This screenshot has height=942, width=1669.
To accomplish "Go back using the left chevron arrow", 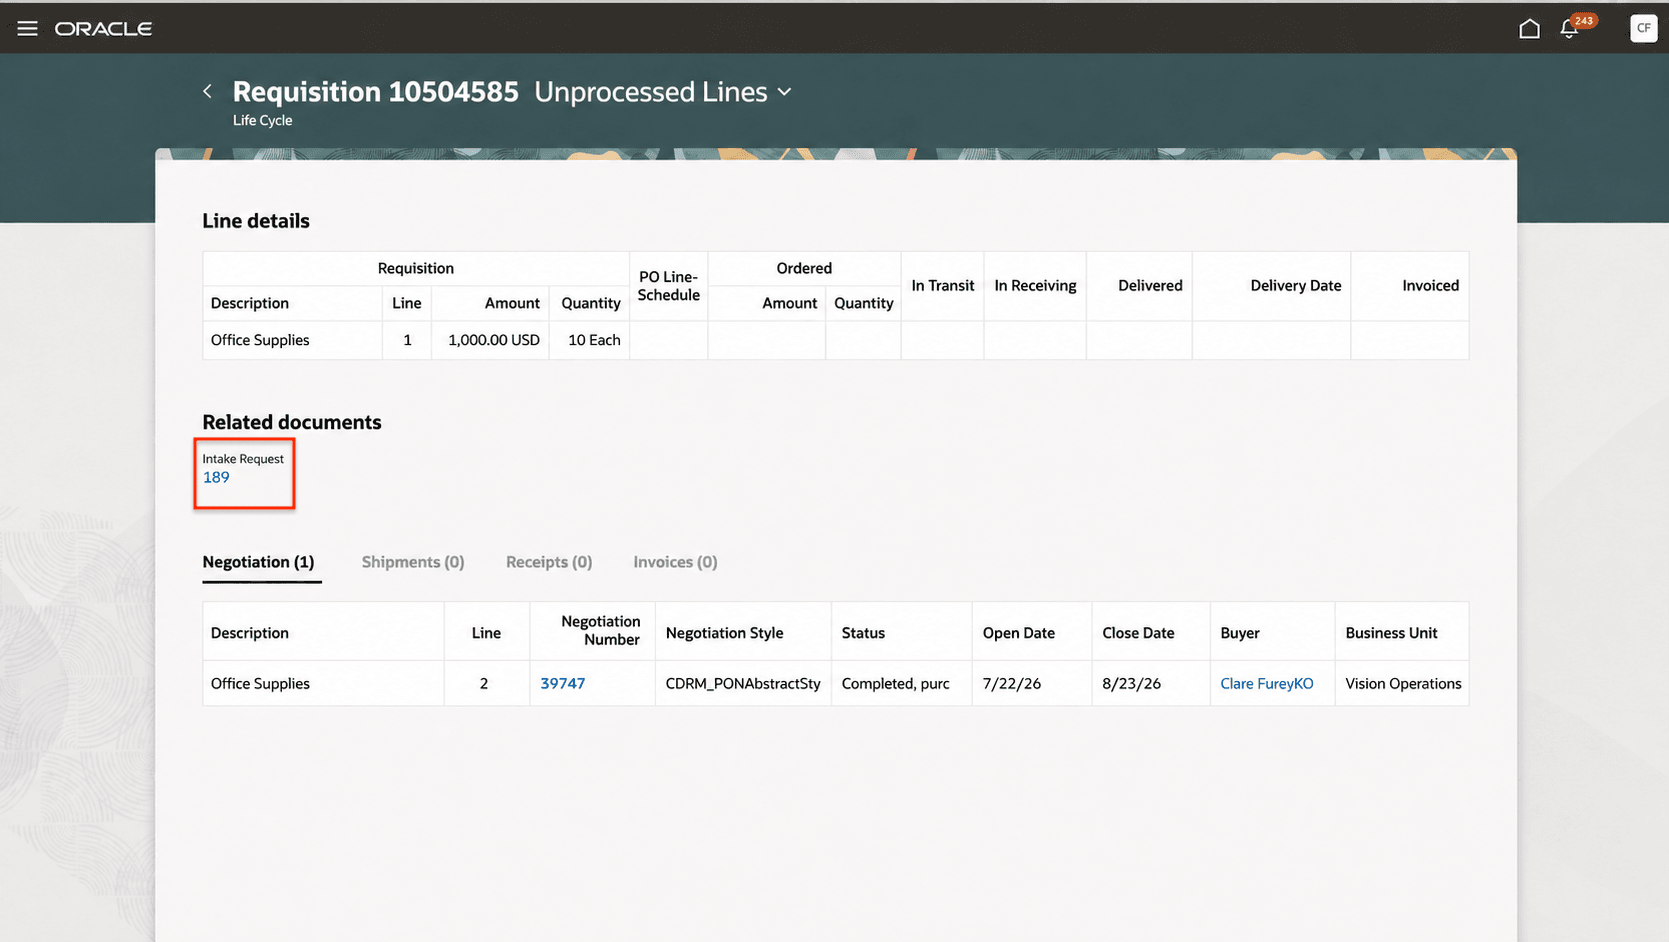I will click(x=207, y=91).
